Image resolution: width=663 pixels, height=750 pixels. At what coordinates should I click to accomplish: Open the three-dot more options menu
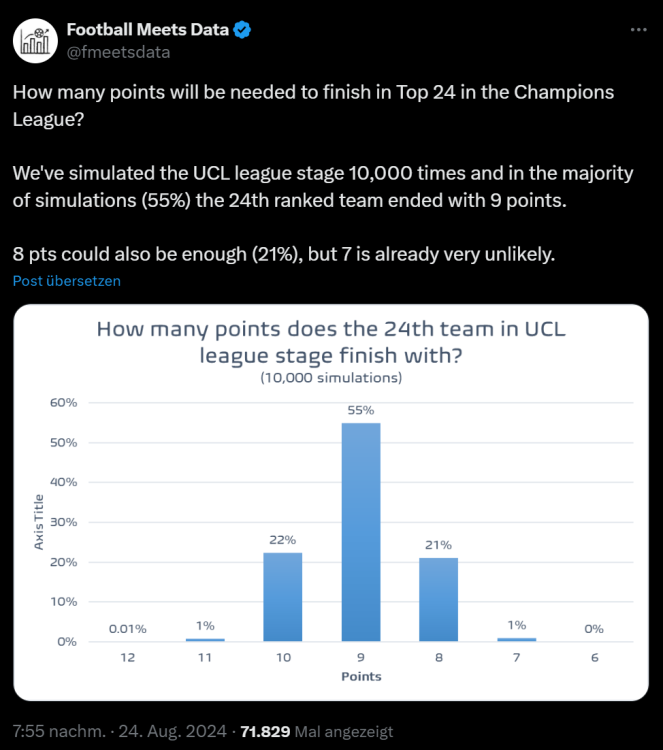[638, 31]
